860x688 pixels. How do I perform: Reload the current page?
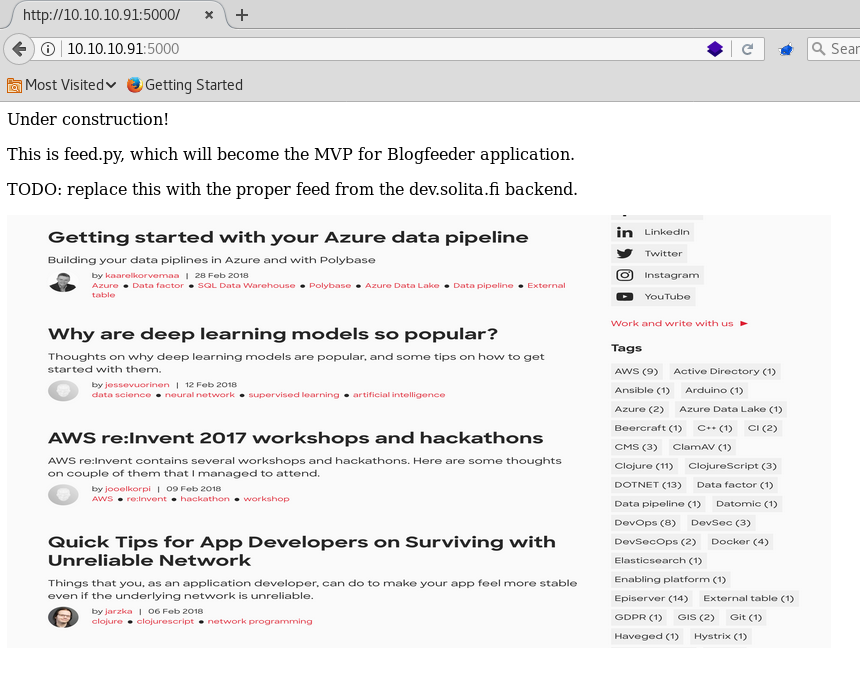(747, 49)
